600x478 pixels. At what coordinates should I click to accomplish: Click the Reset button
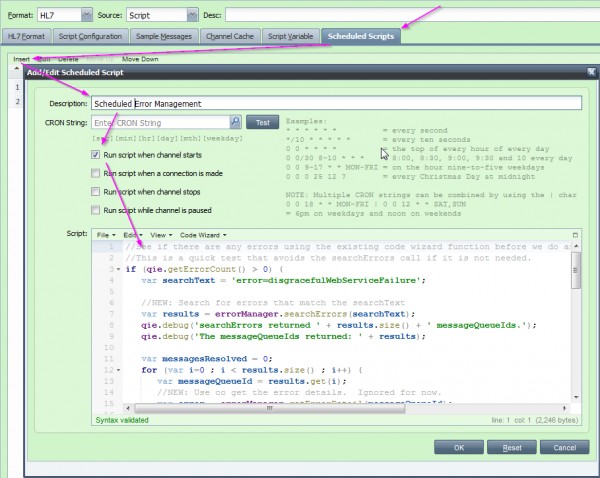click(x=512, y=447)
